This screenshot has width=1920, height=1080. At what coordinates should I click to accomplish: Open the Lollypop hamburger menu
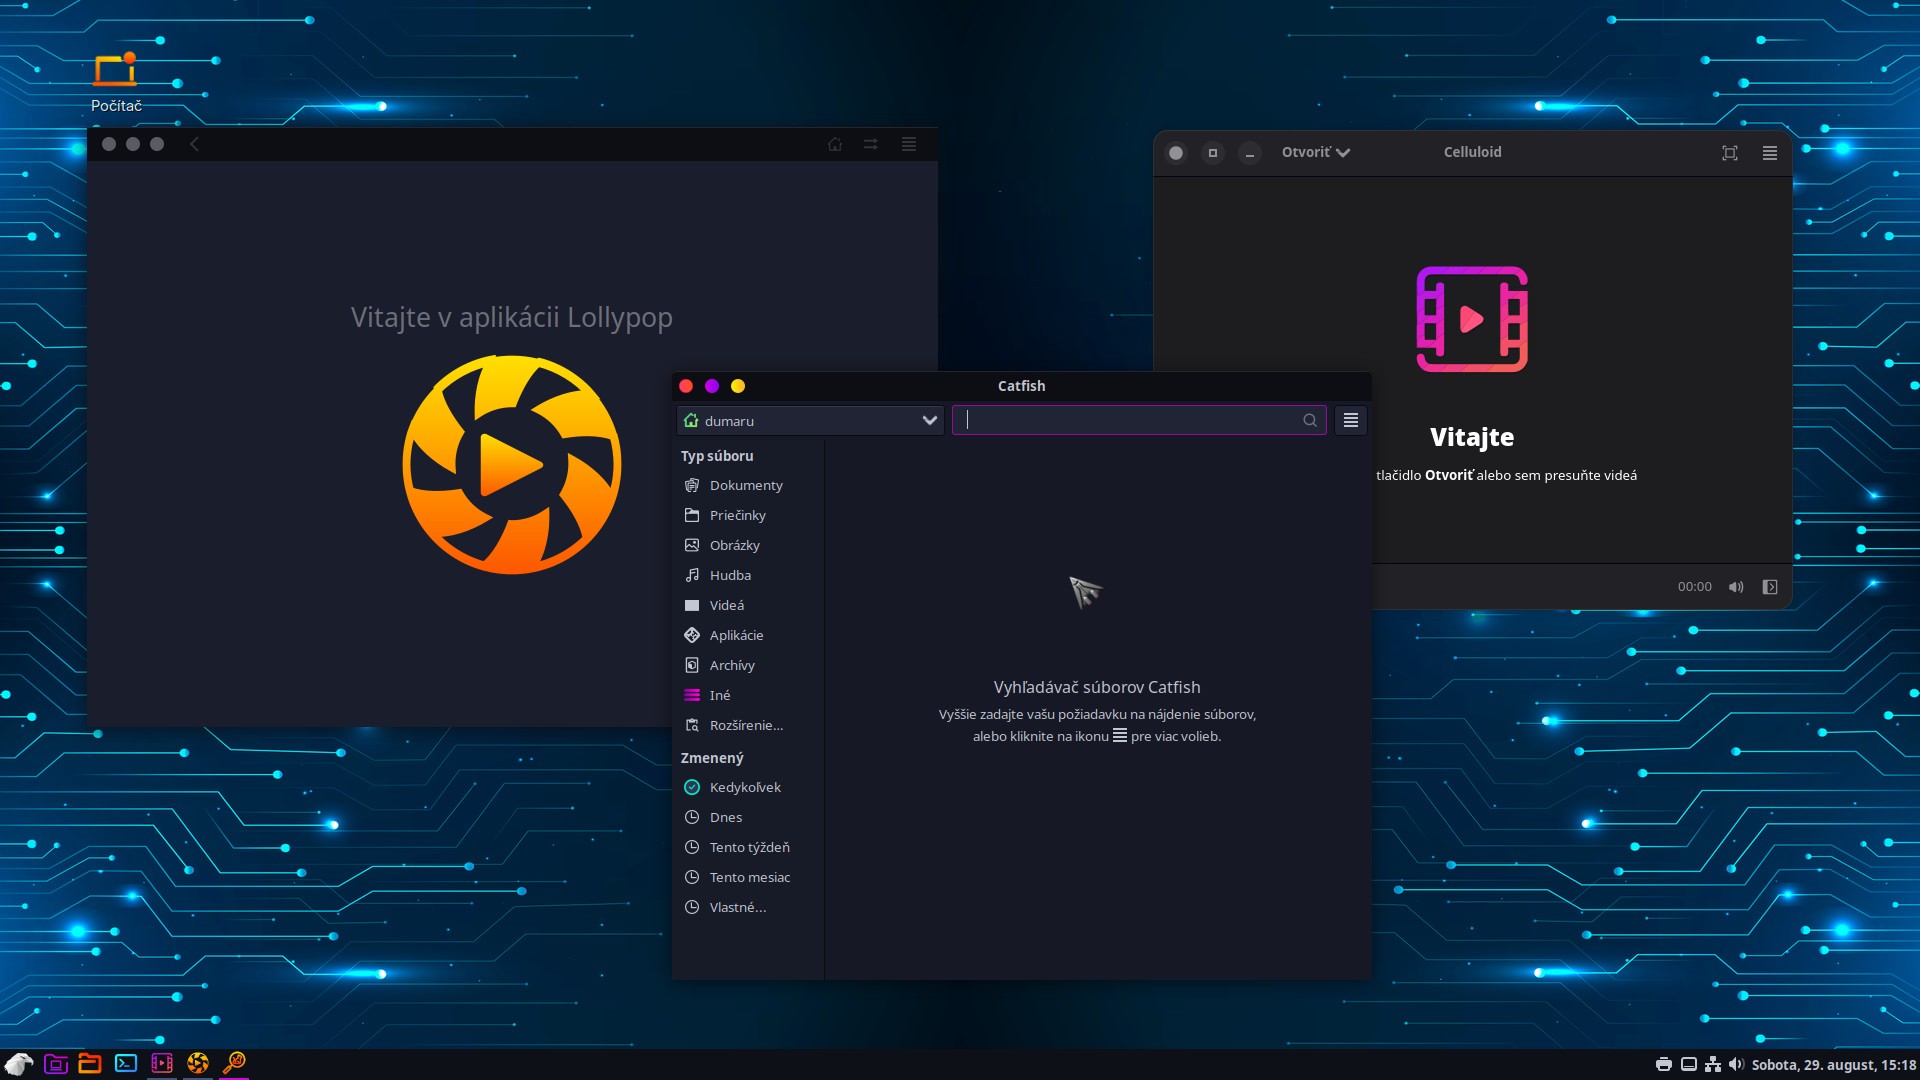(x=909, y=144)
